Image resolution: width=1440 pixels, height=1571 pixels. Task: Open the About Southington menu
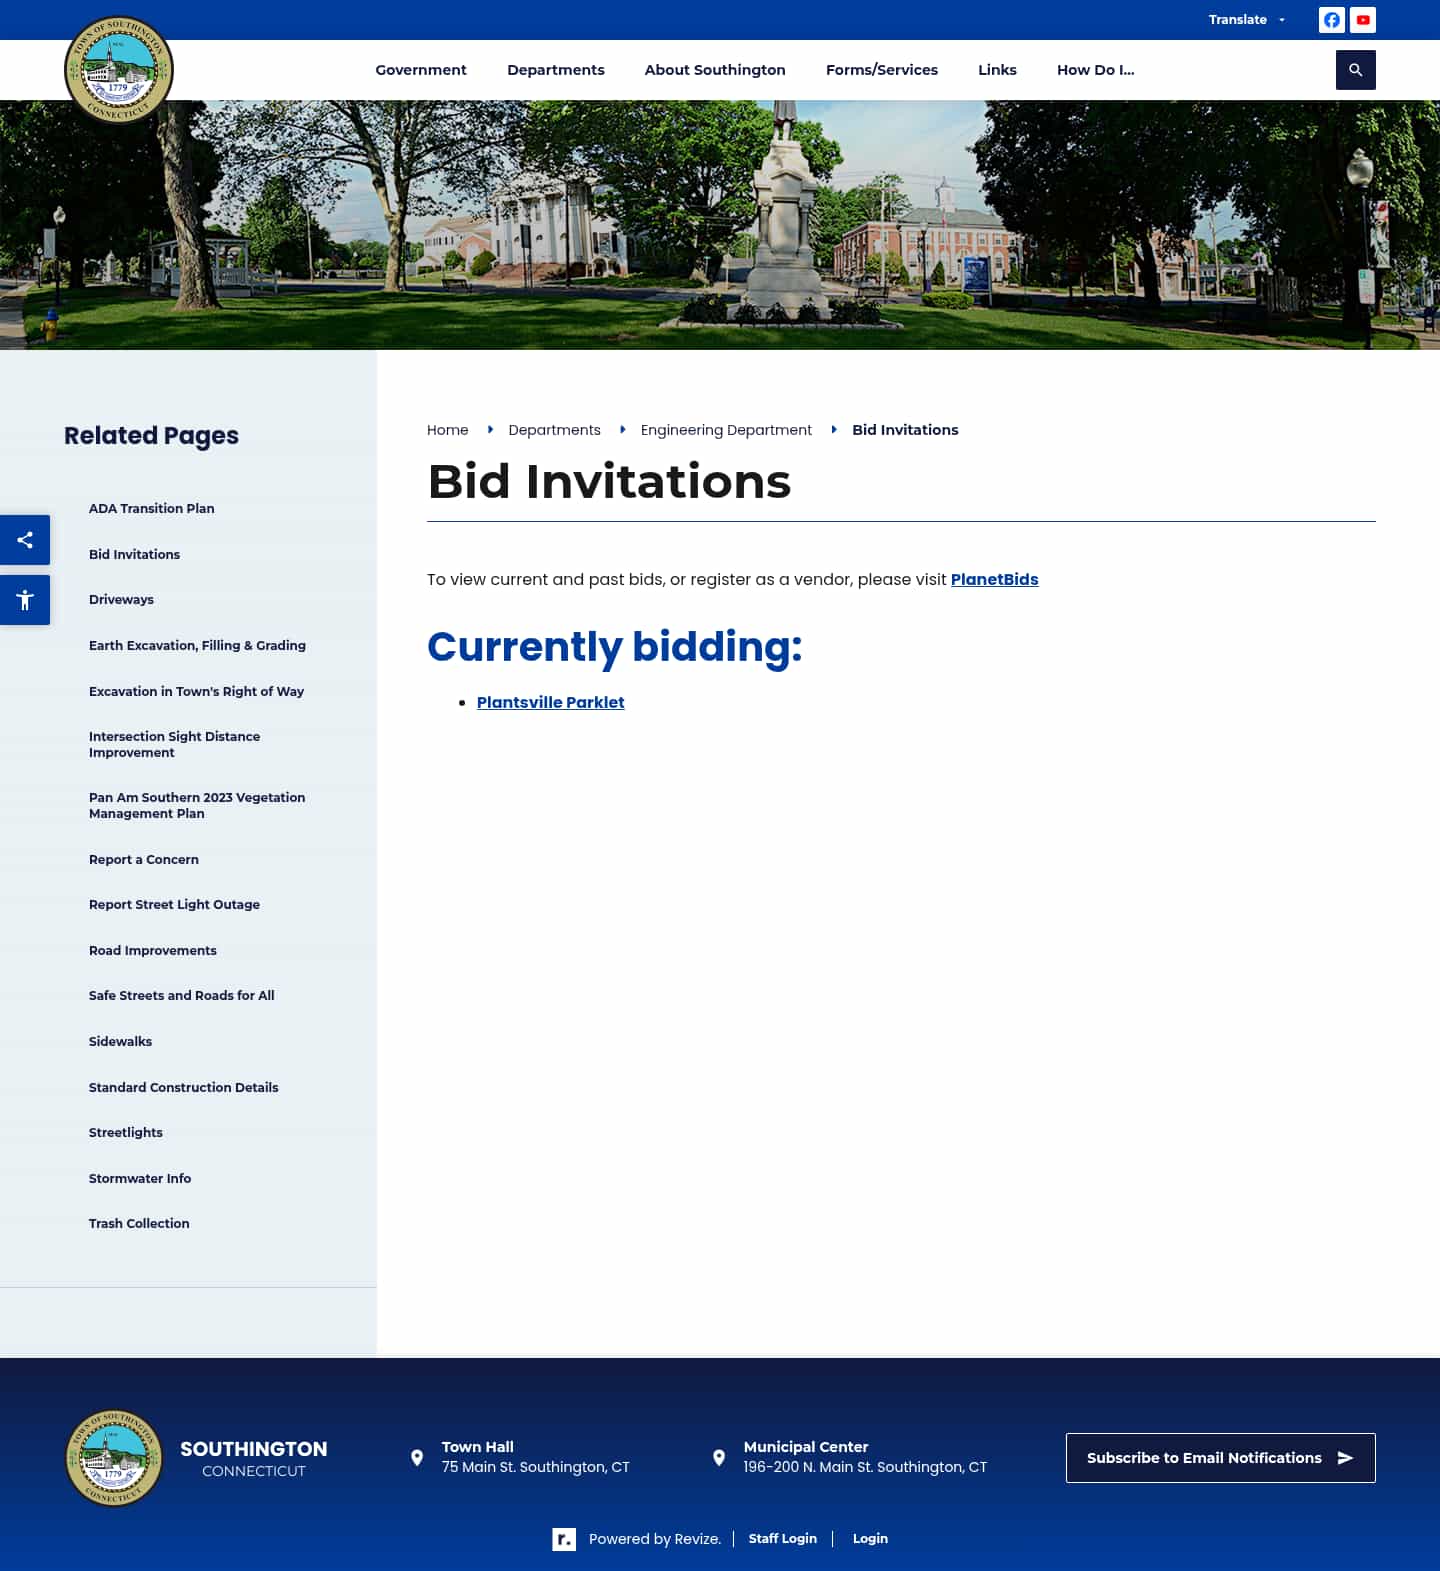tap(715, 70)
